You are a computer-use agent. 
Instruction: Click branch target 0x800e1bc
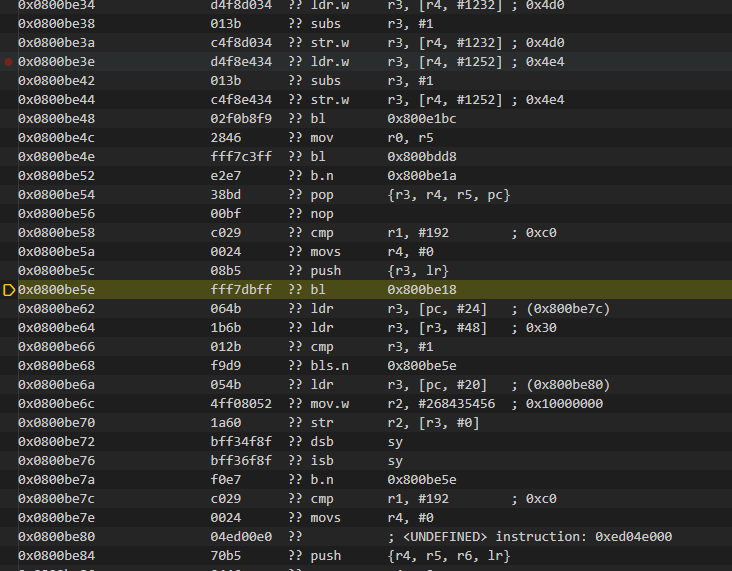[x=422, y=119]
